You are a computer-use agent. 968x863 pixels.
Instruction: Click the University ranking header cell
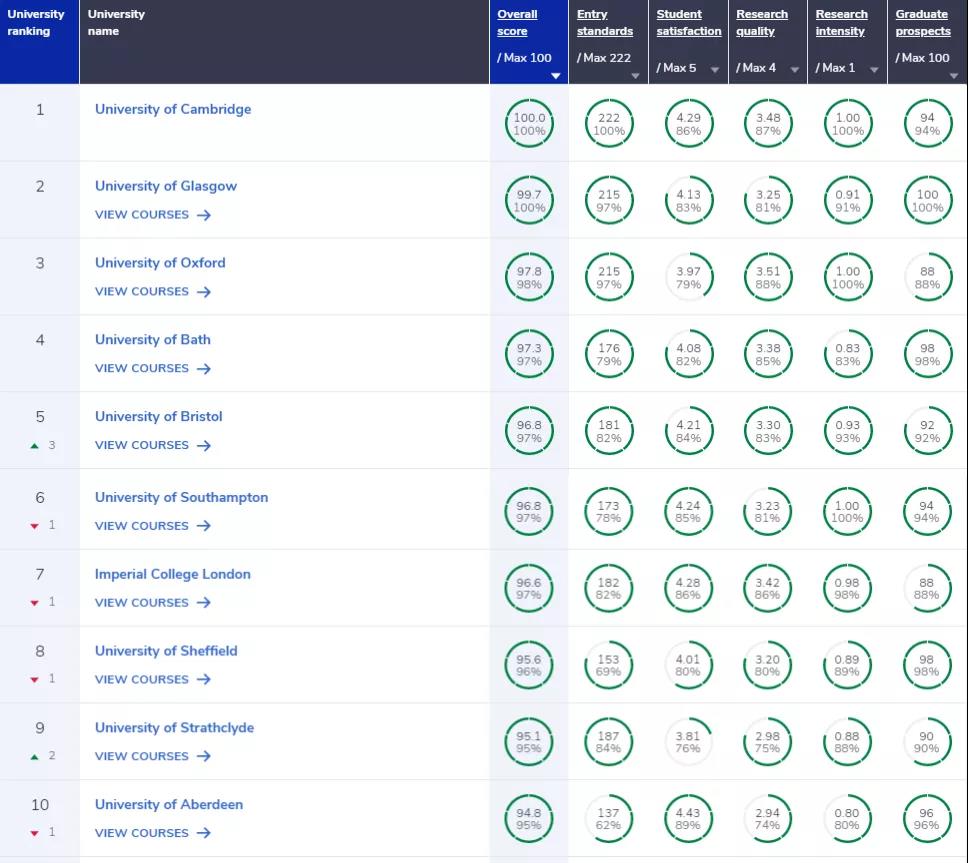click(38, 23)
